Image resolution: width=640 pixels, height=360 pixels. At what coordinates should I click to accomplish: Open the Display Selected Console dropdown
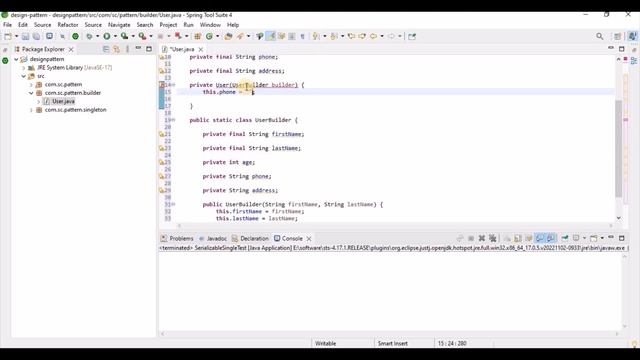click(x=584, y=238)
